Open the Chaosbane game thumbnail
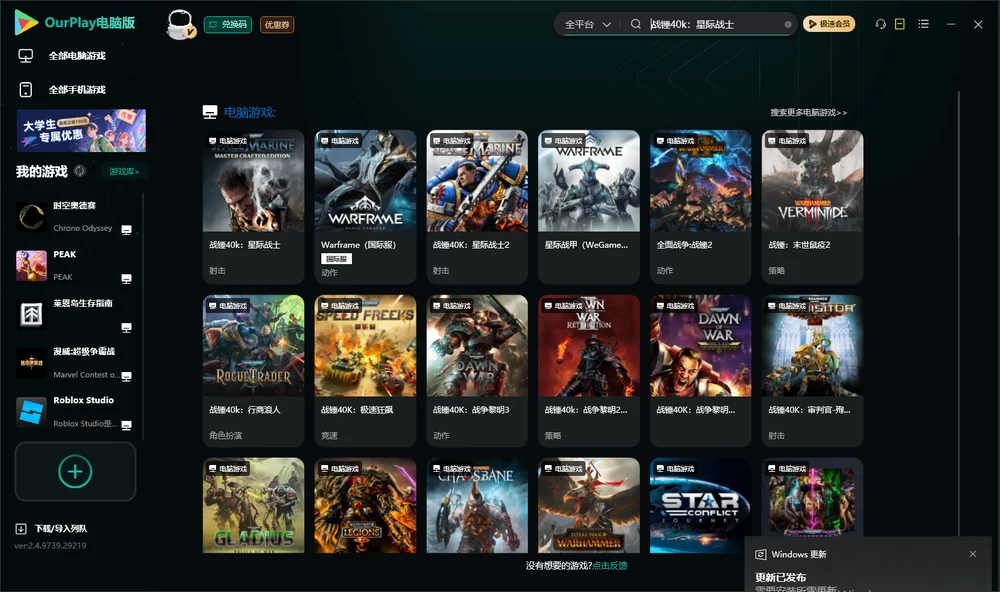 [x=477, y=505]
